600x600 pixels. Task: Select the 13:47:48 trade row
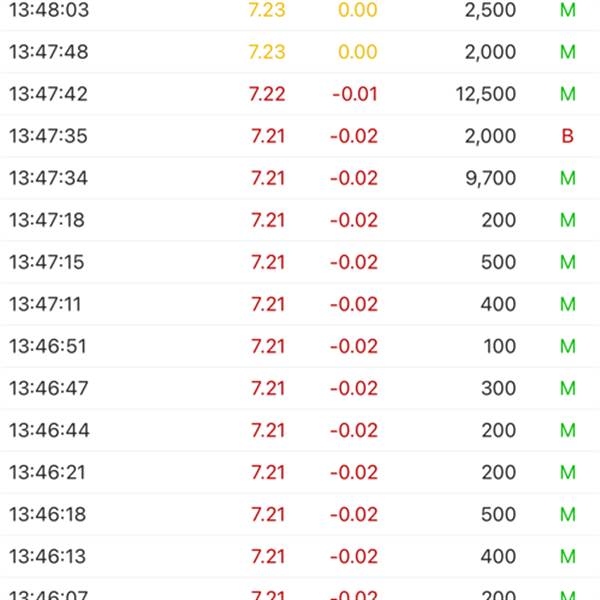300,52
